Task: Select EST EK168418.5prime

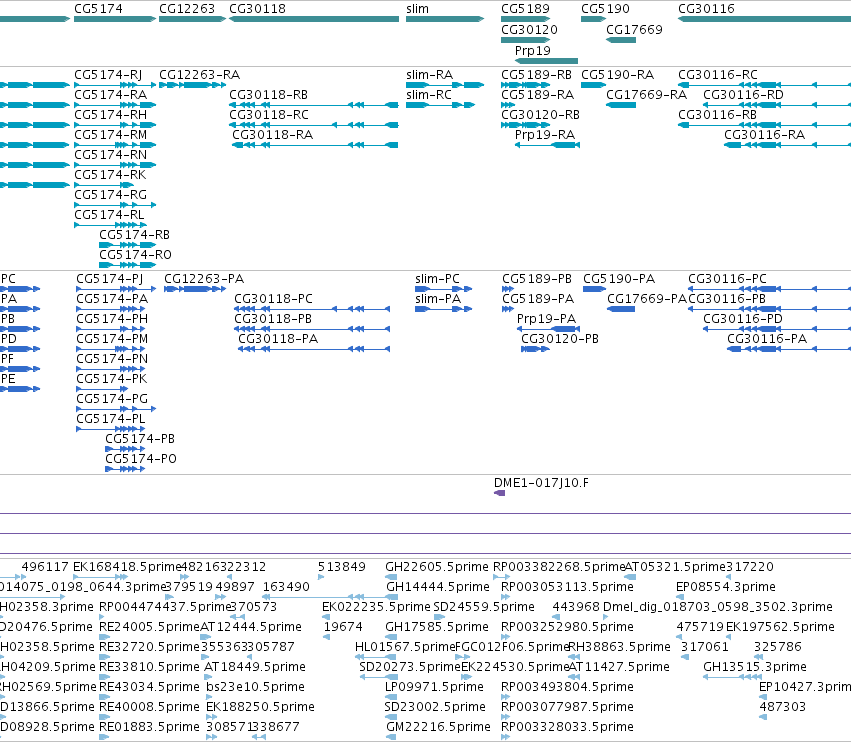Action: (126, 567)
